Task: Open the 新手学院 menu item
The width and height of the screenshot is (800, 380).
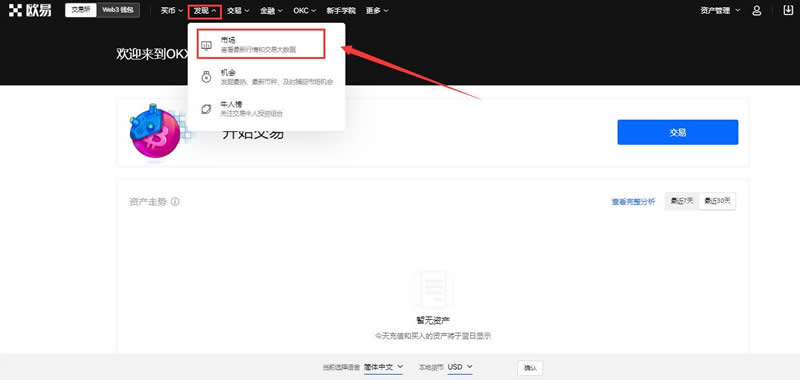Action: pyautogui.click(x=341, y=10)
